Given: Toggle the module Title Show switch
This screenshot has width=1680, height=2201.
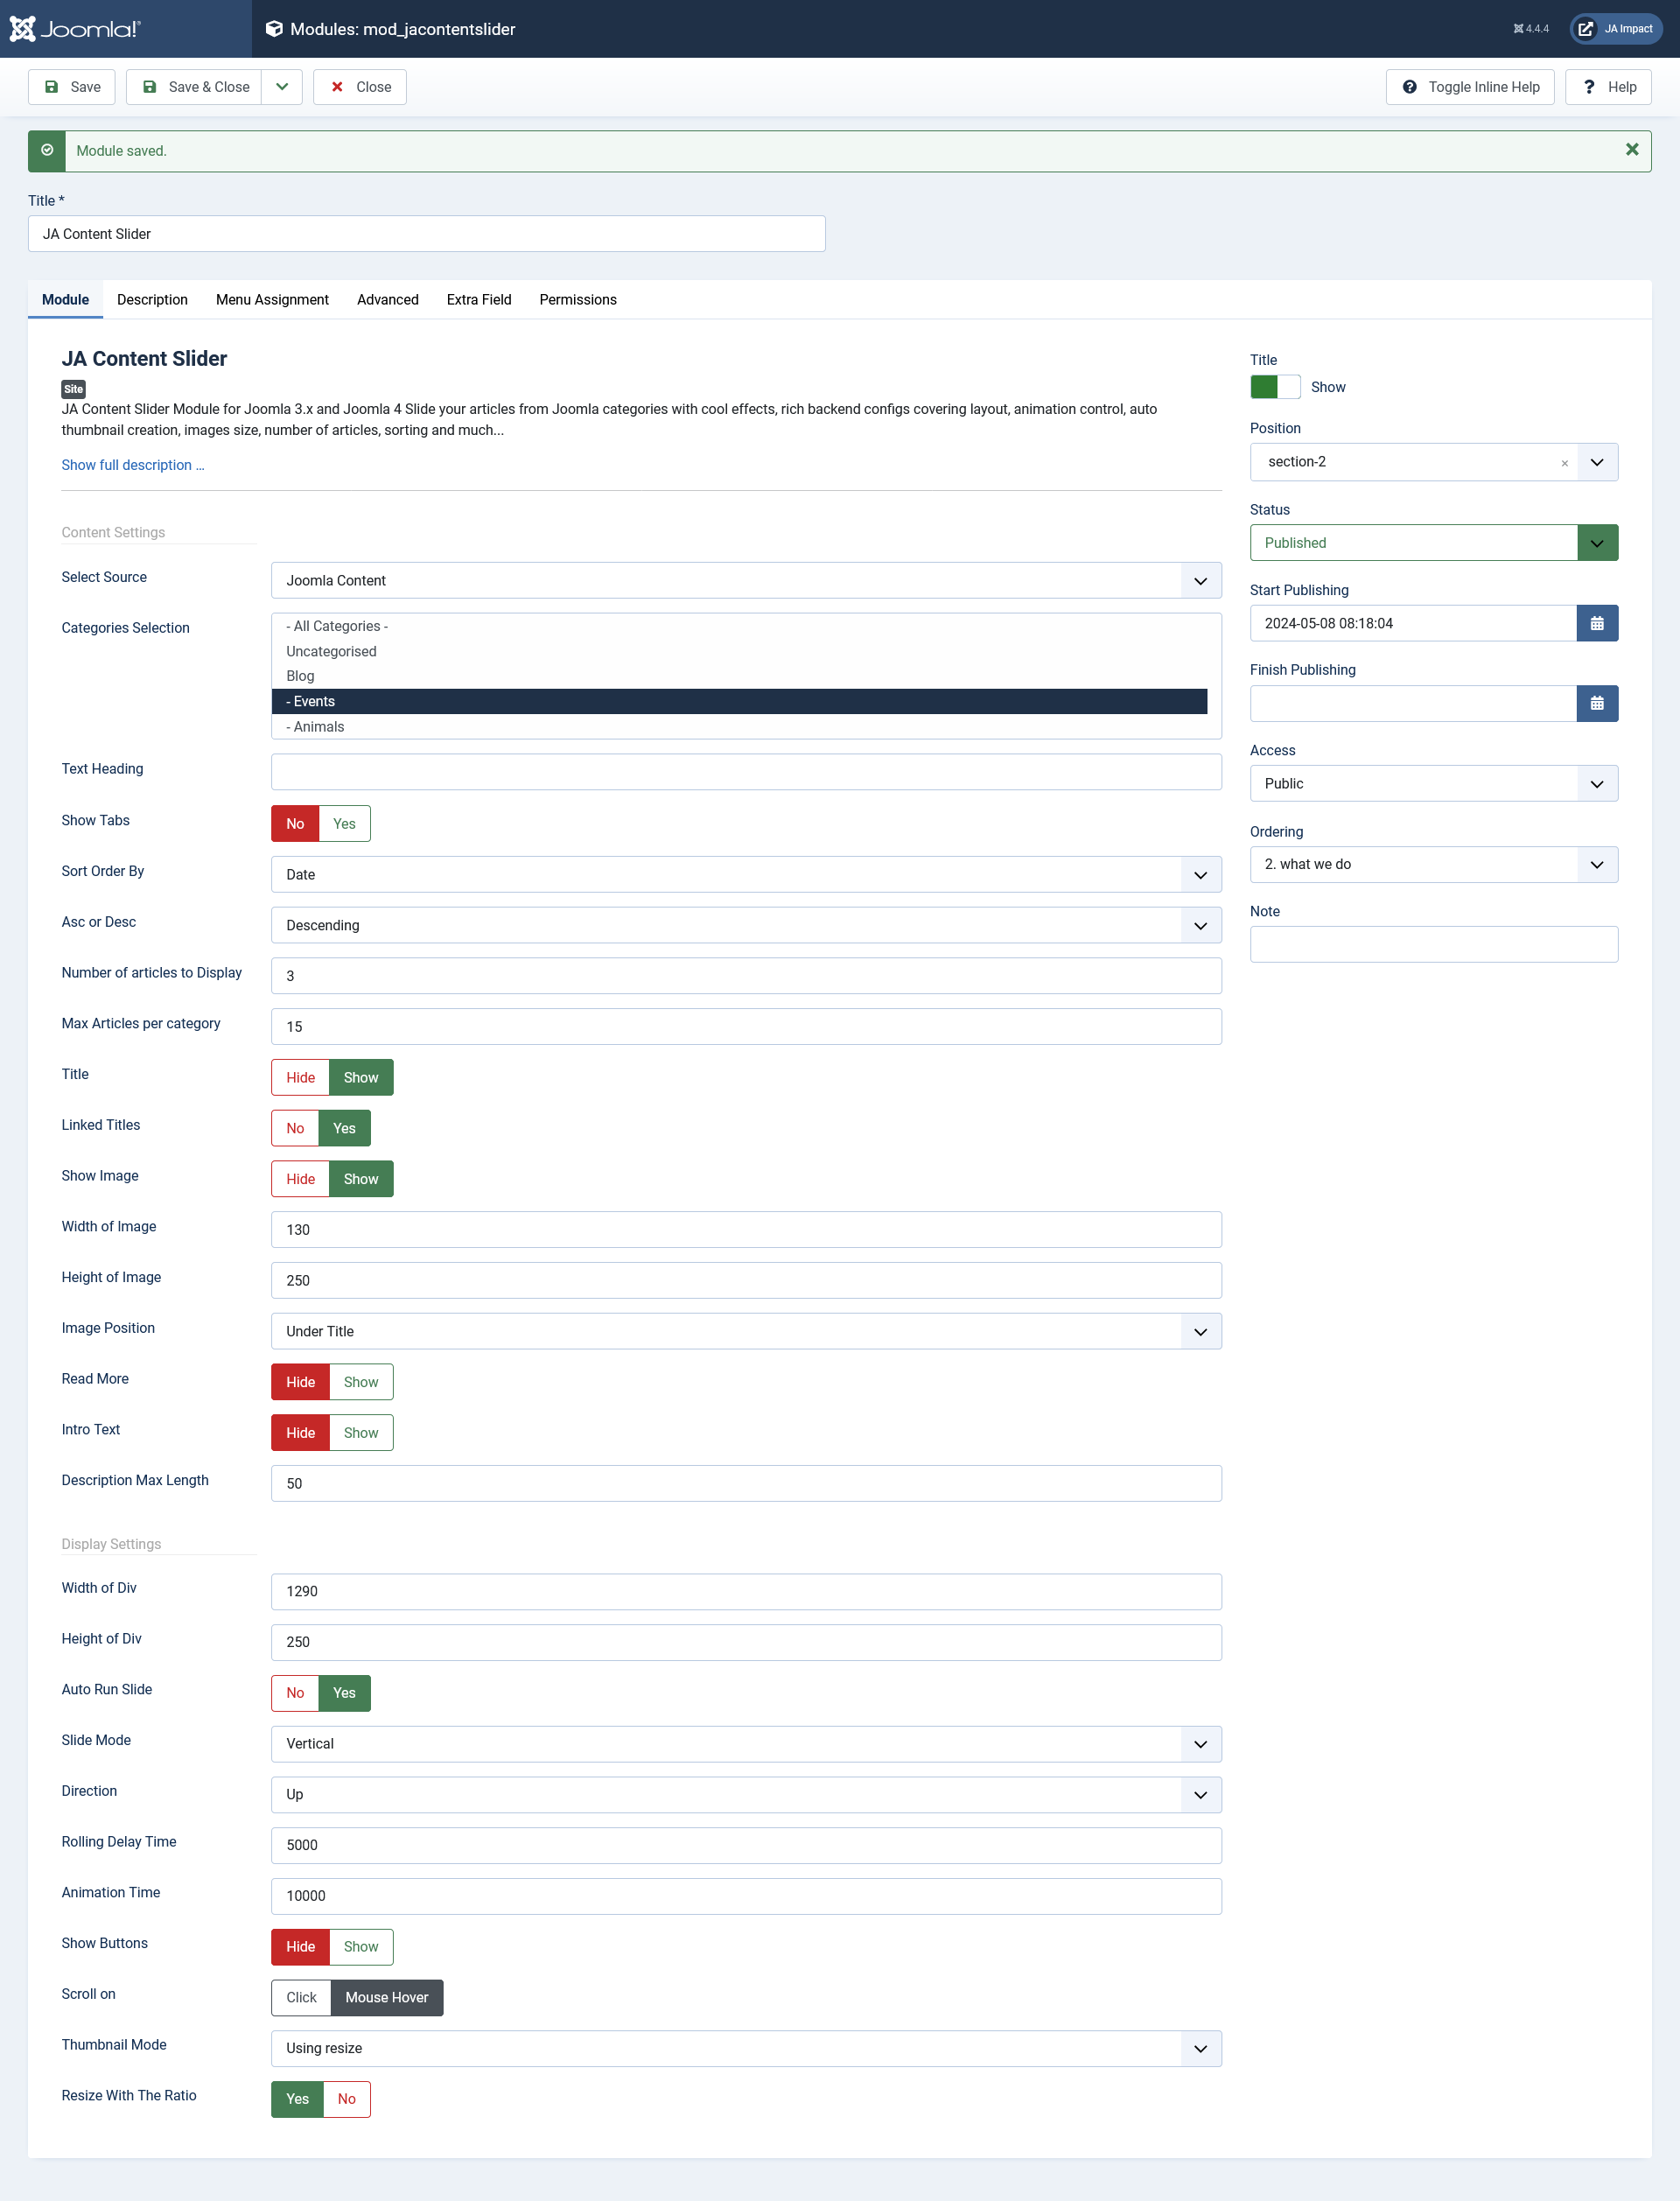Looking at the screenshot, I should click(1274, 387).
